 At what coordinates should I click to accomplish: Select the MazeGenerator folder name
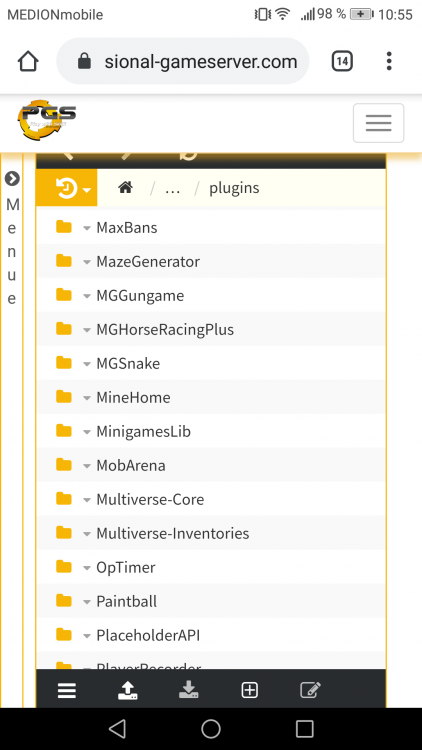click(148, 262)
